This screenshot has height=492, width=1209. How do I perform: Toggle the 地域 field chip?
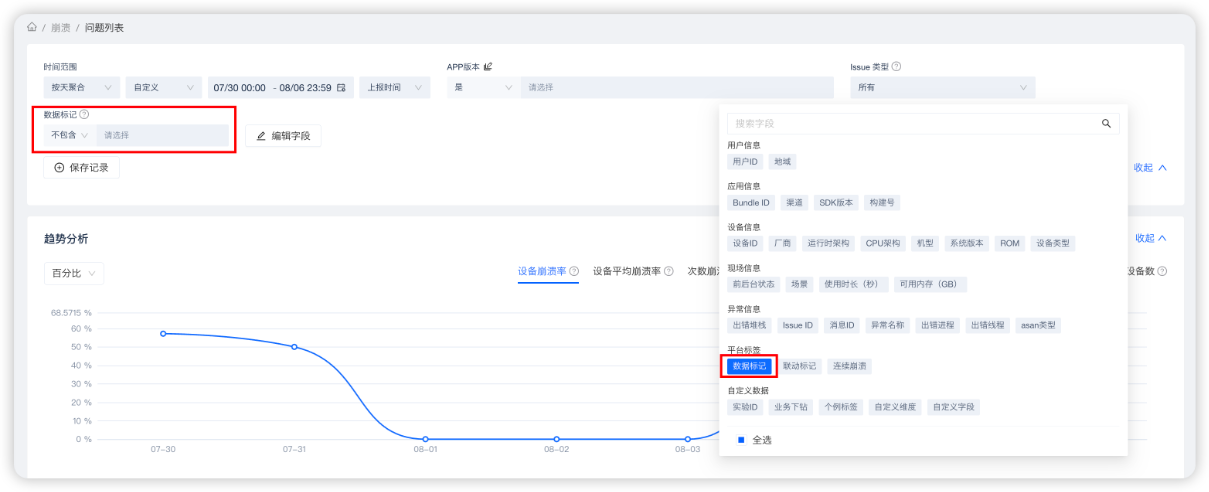pyautogui.click(x=782, y=161)
